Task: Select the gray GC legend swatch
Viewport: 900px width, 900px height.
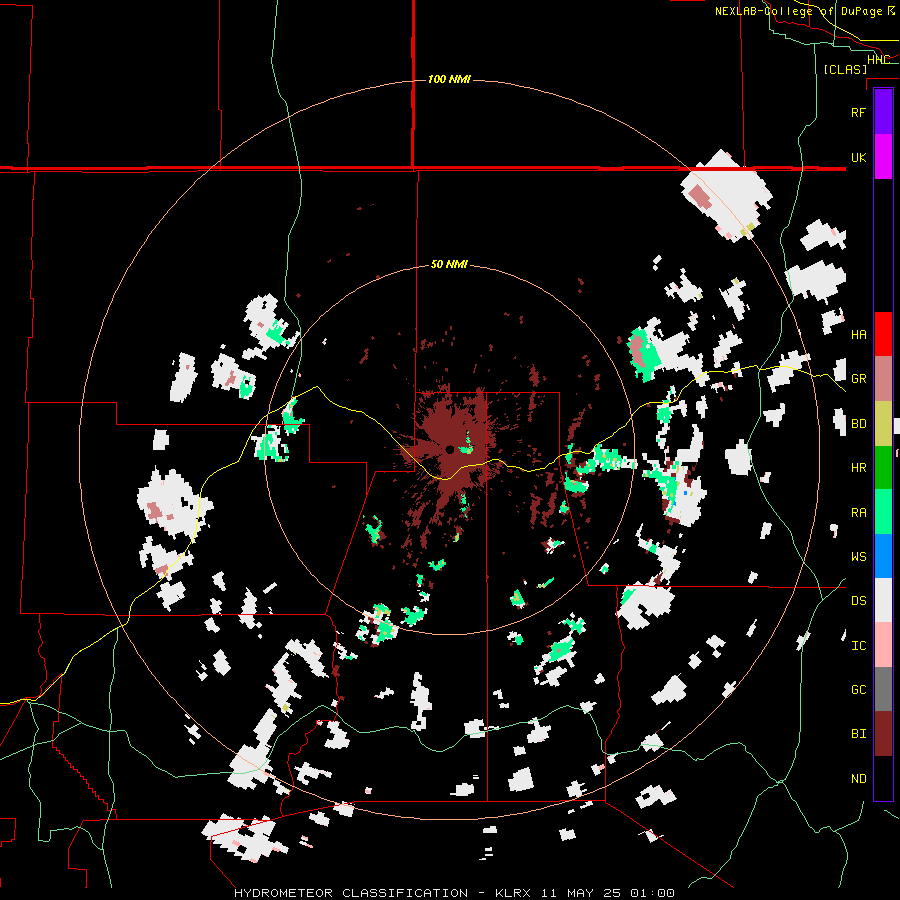Action: click(883, 689)
